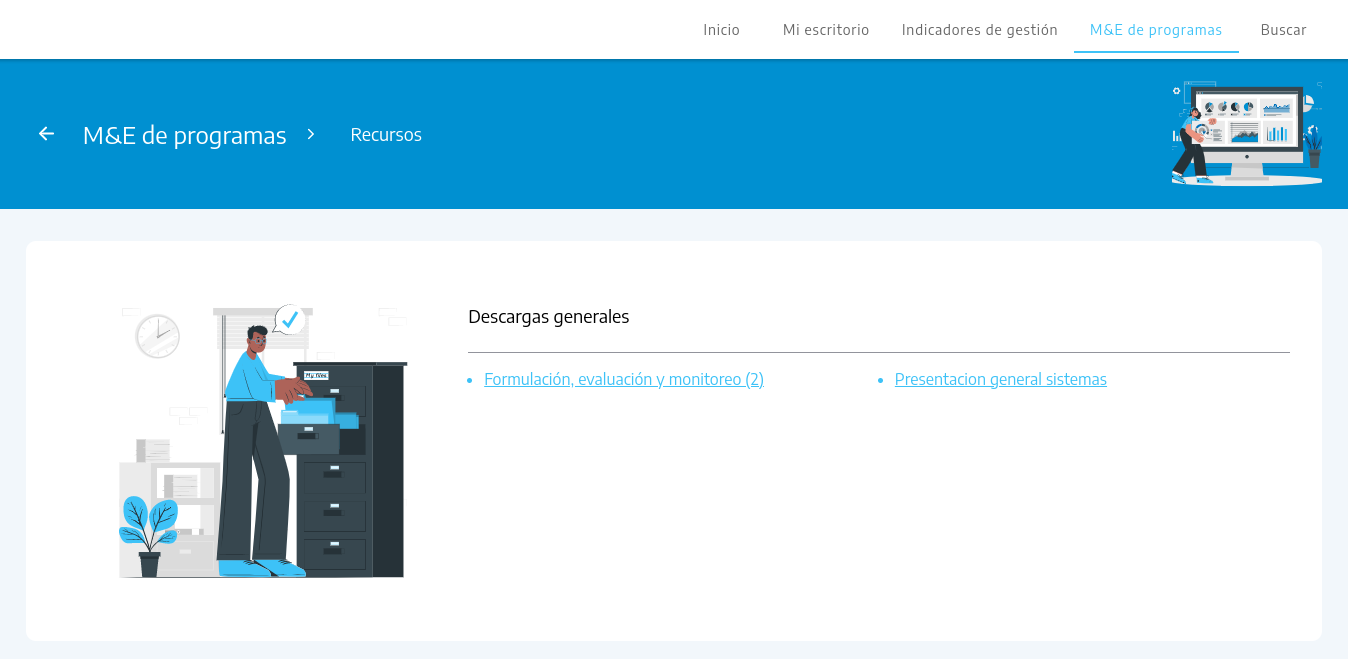This screenshot has width=1348, height=659.
Task: Open Formulación, evaluación y monitoreo (2) link
Action: coord(624,379)
